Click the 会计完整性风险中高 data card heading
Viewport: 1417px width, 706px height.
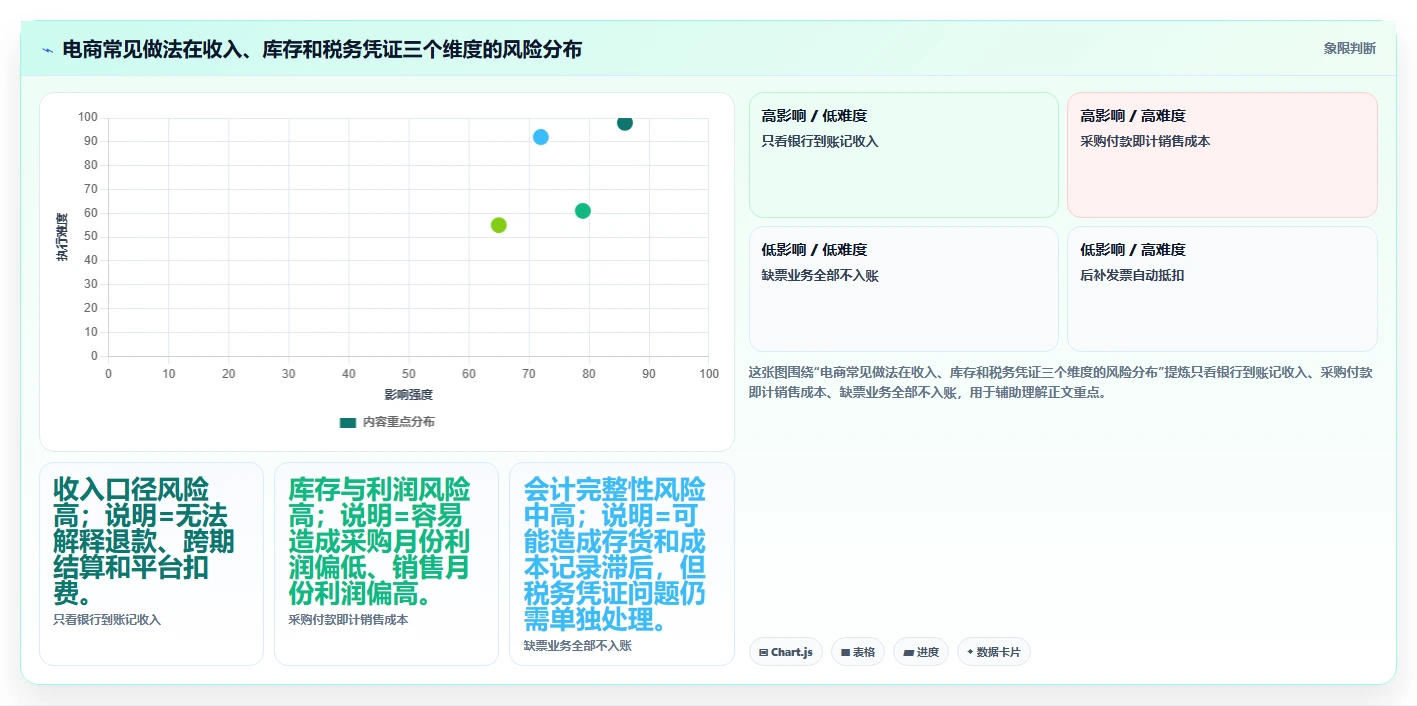(615, 555)
